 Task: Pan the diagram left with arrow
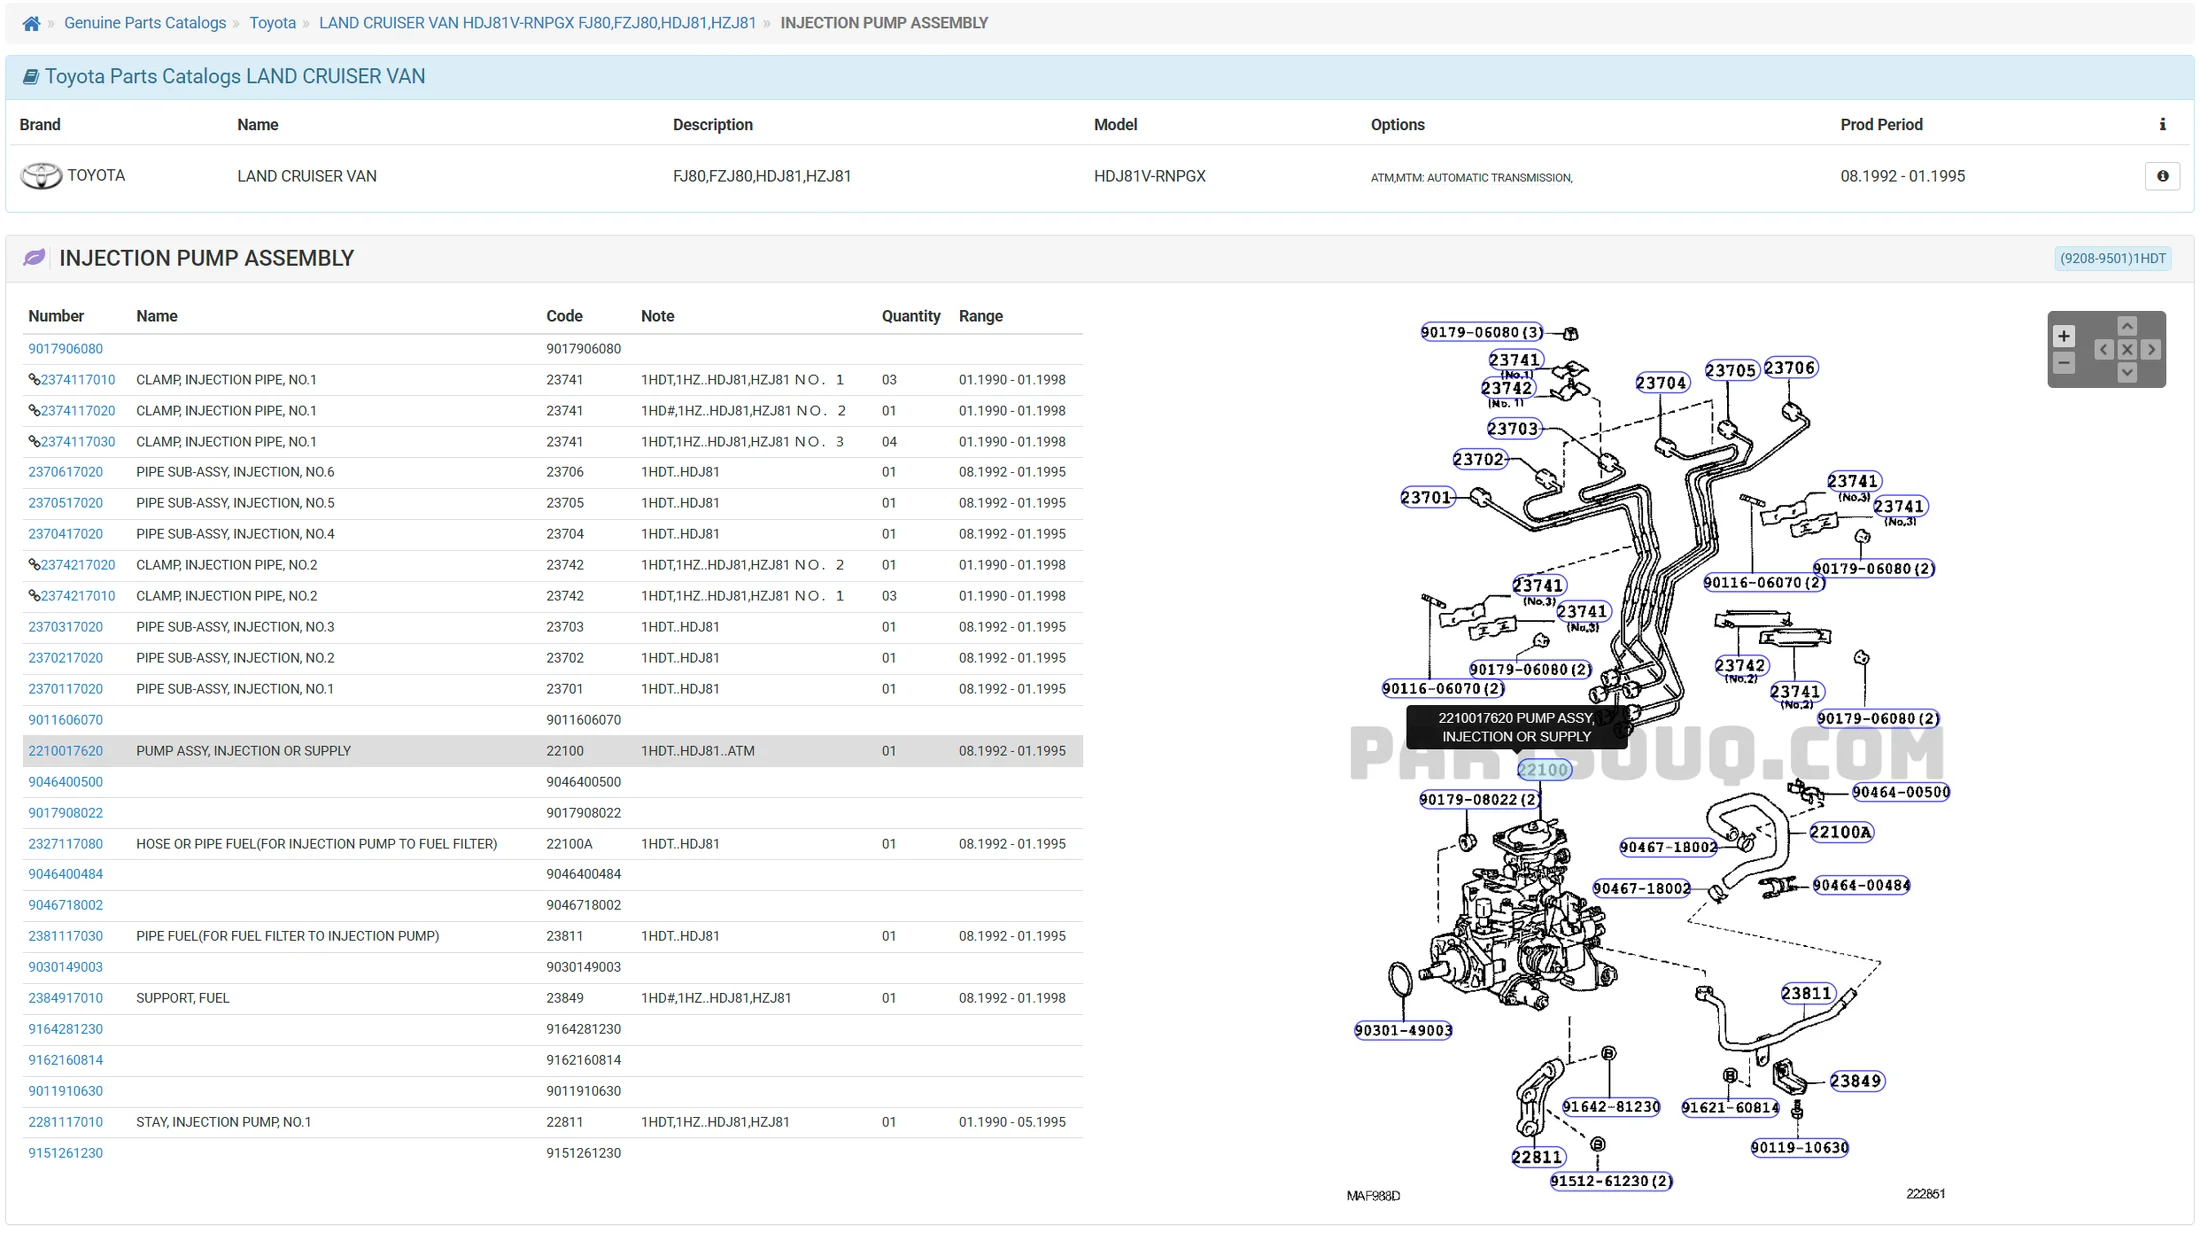pyautogui.click(x=2103, y=349)
